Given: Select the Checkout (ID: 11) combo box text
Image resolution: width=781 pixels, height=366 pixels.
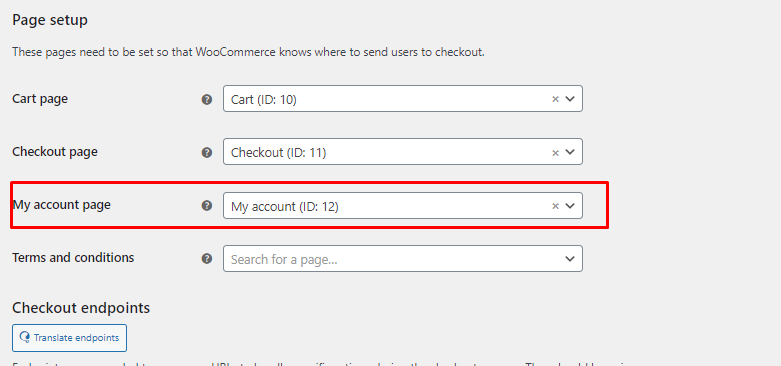Looking at the screenshot, I should [x=278, y=153].
